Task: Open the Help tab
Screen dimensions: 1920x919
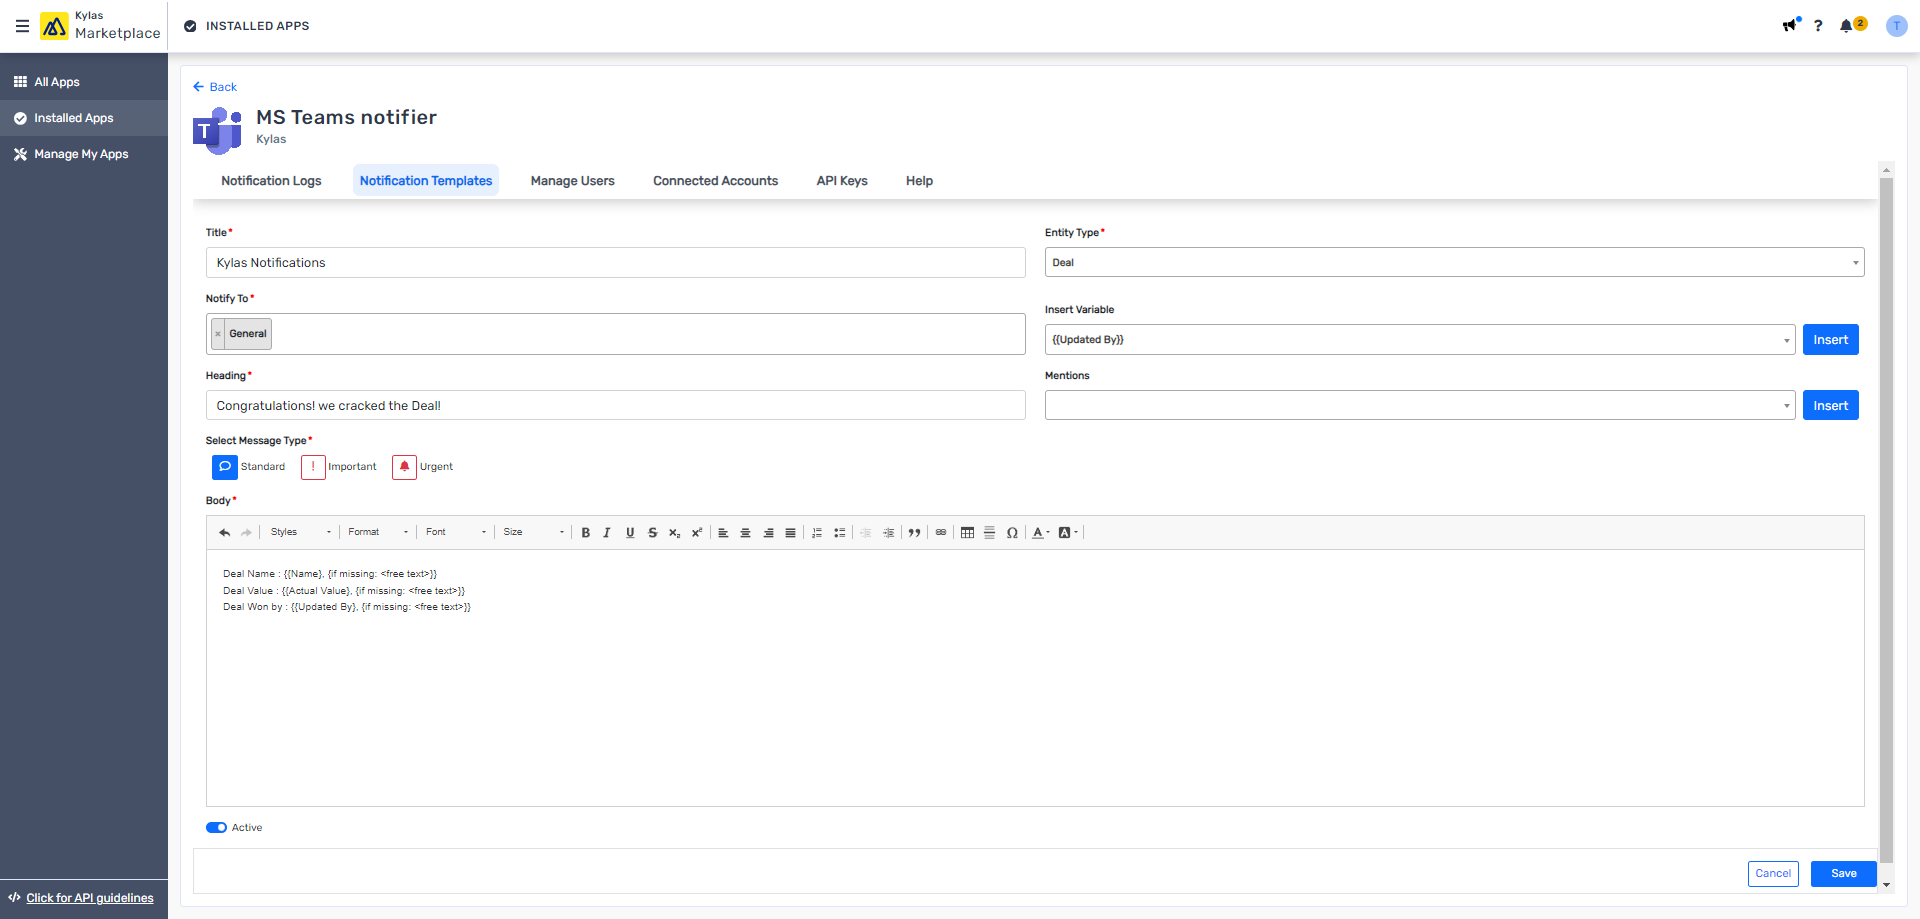Action: 919,181
